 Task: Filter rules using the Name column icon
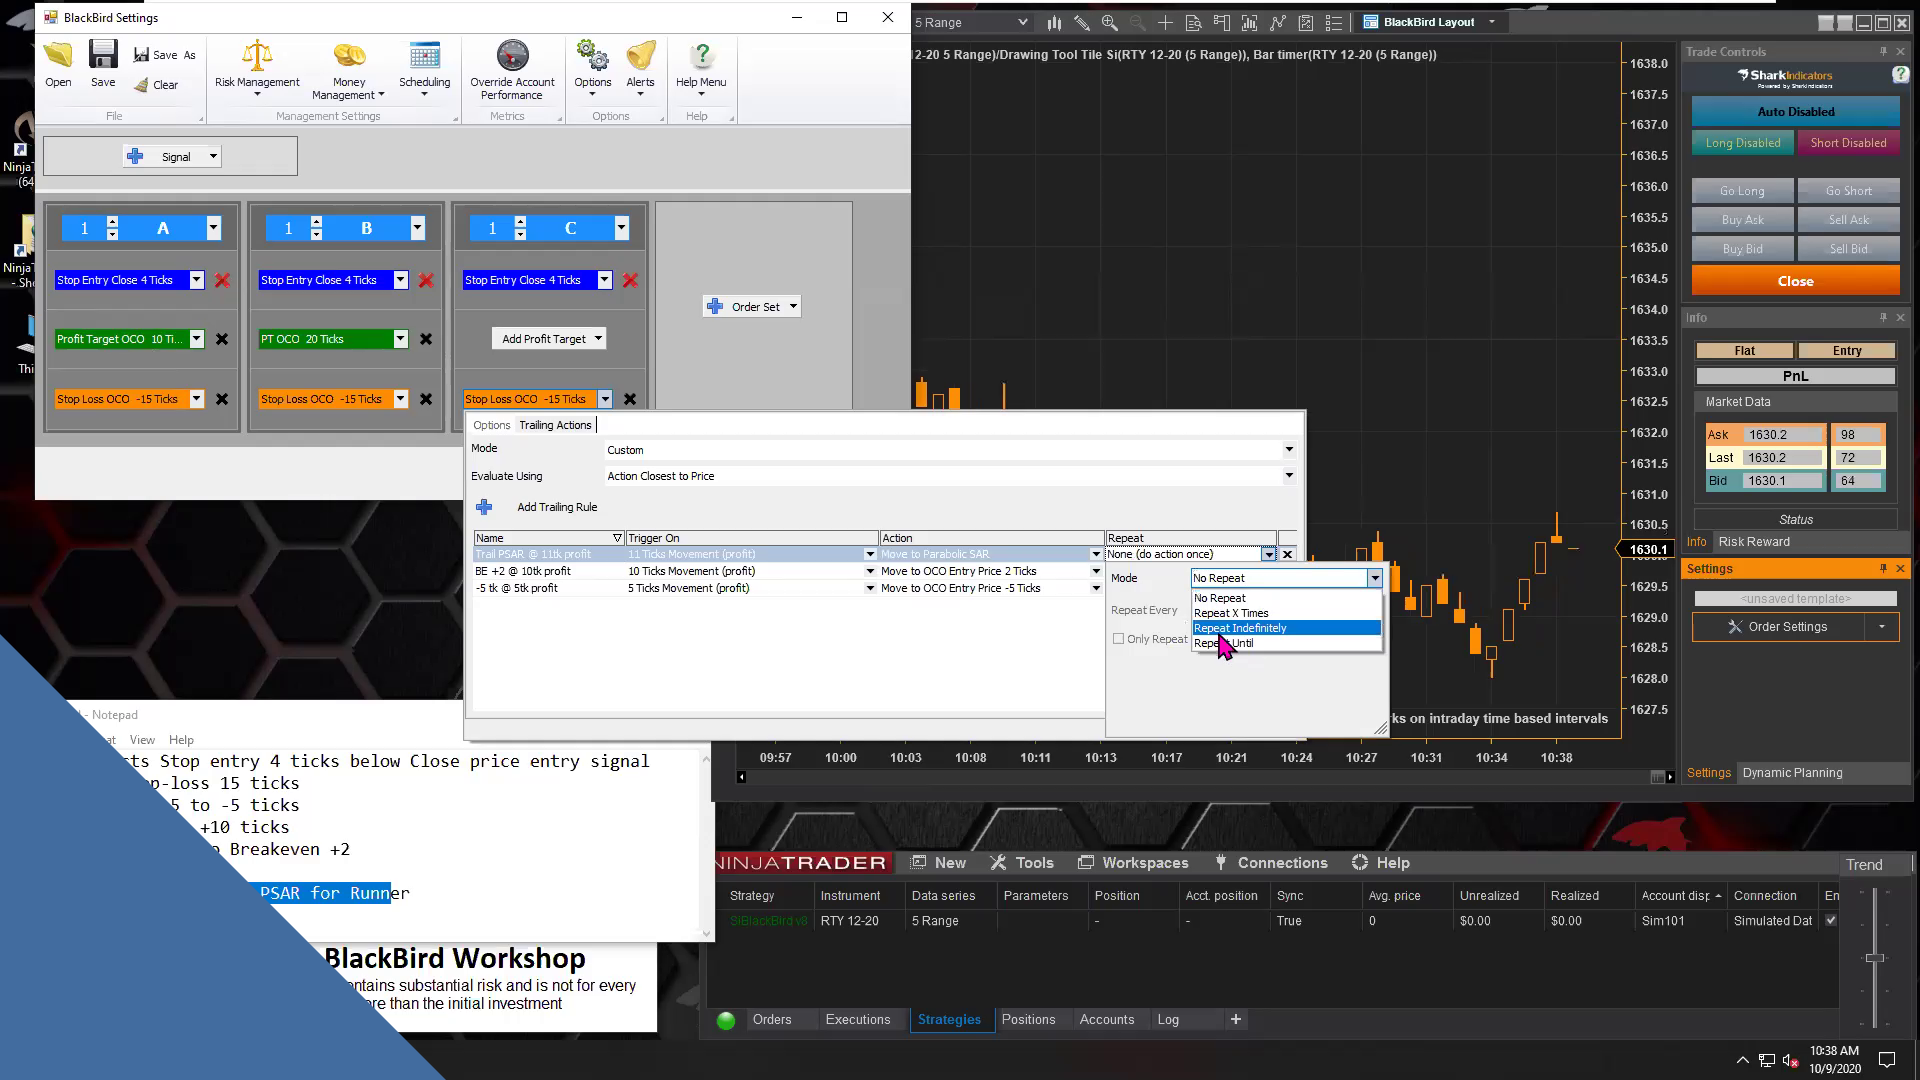coord(617,538)
